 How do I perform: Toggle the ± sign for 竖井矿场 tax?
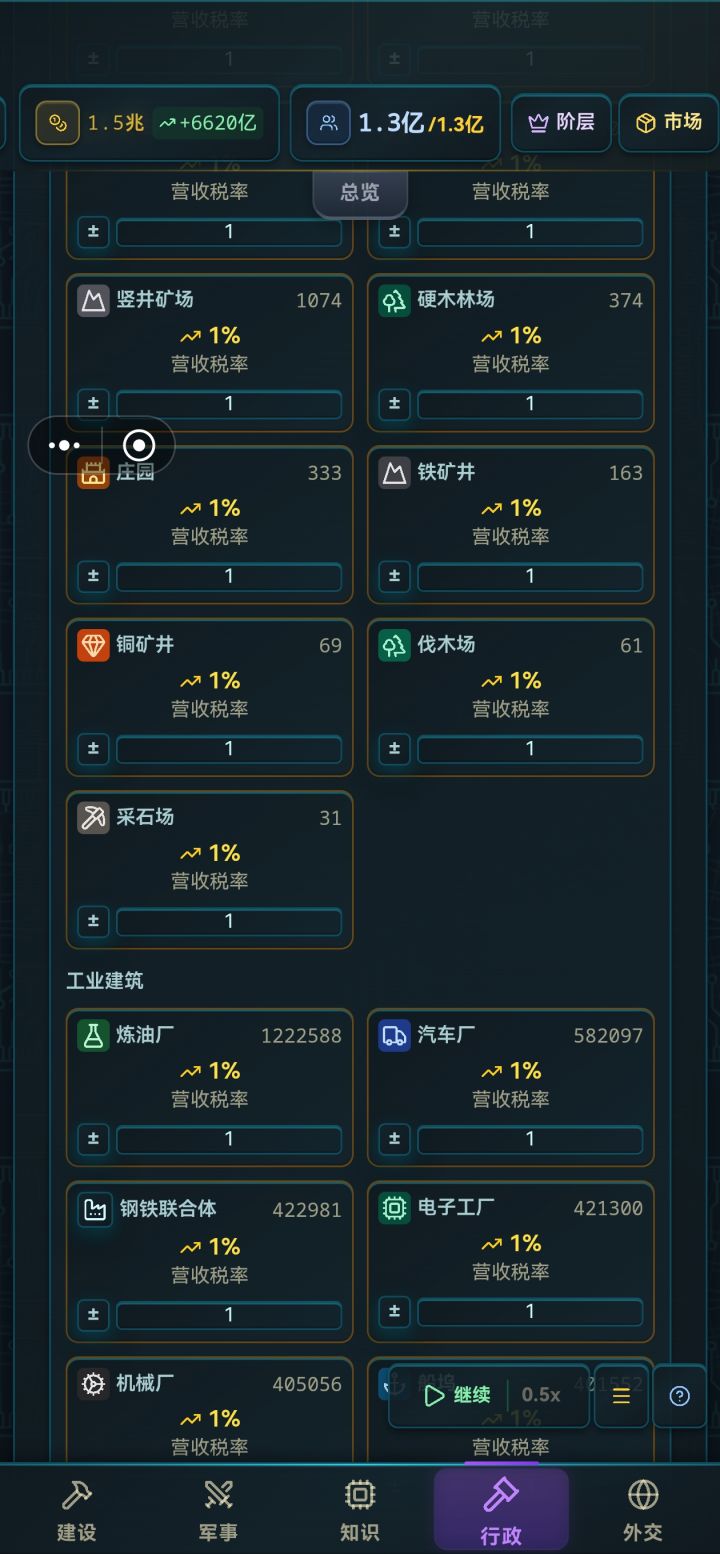pos(94,404)
